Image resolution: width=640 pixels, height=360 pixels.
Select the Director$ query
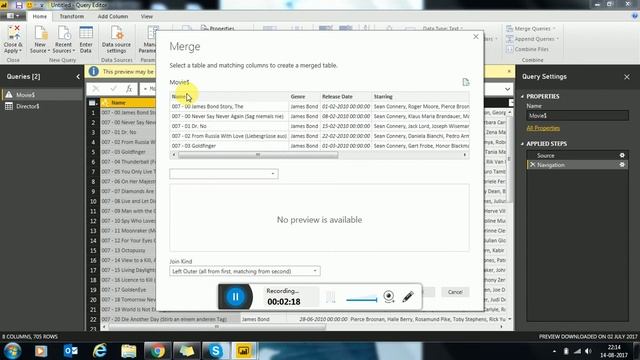pyautogui.click(x=42, y=106)
